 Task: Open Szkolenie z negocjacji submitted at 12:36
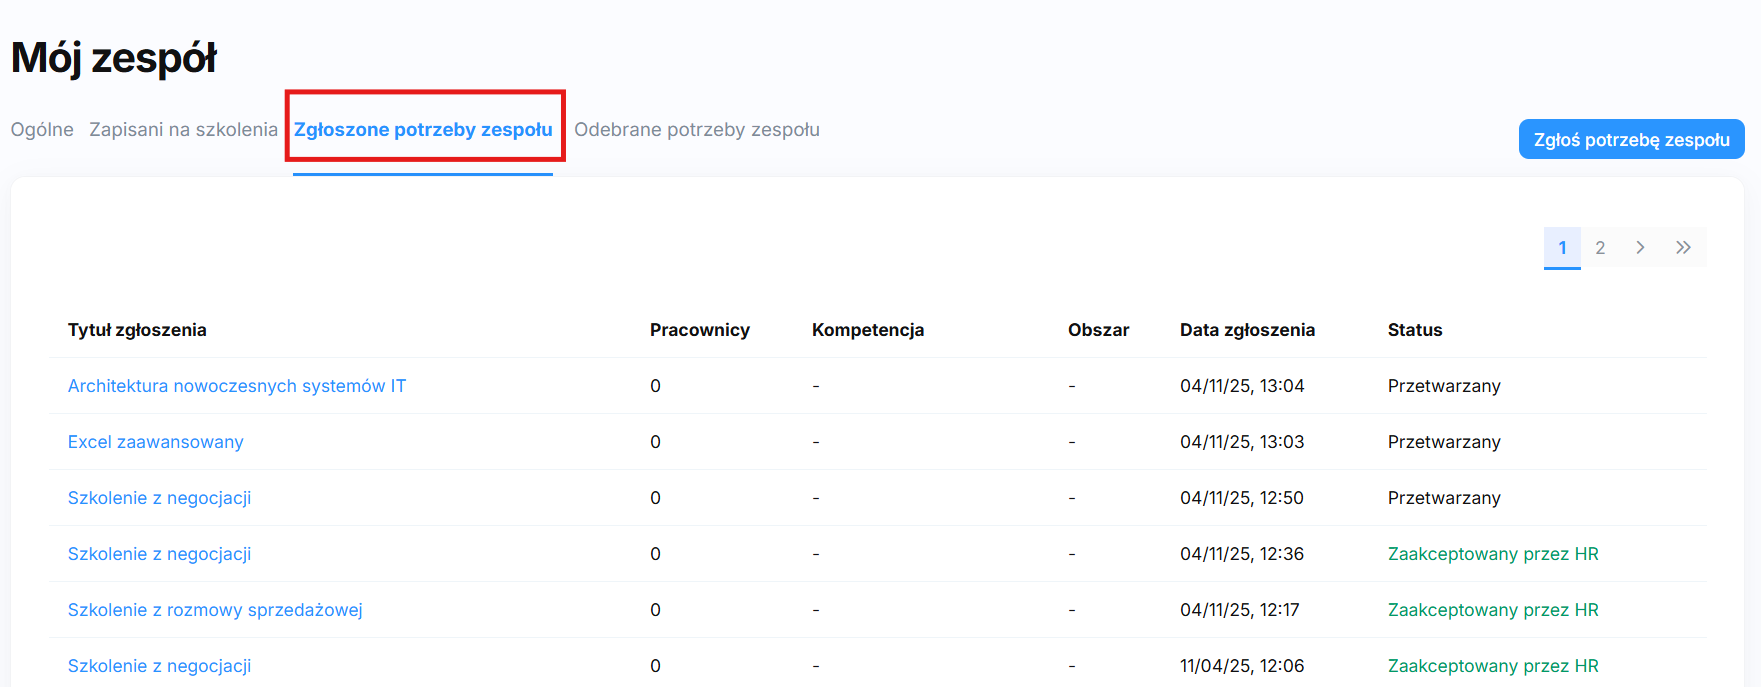(159, 554)
